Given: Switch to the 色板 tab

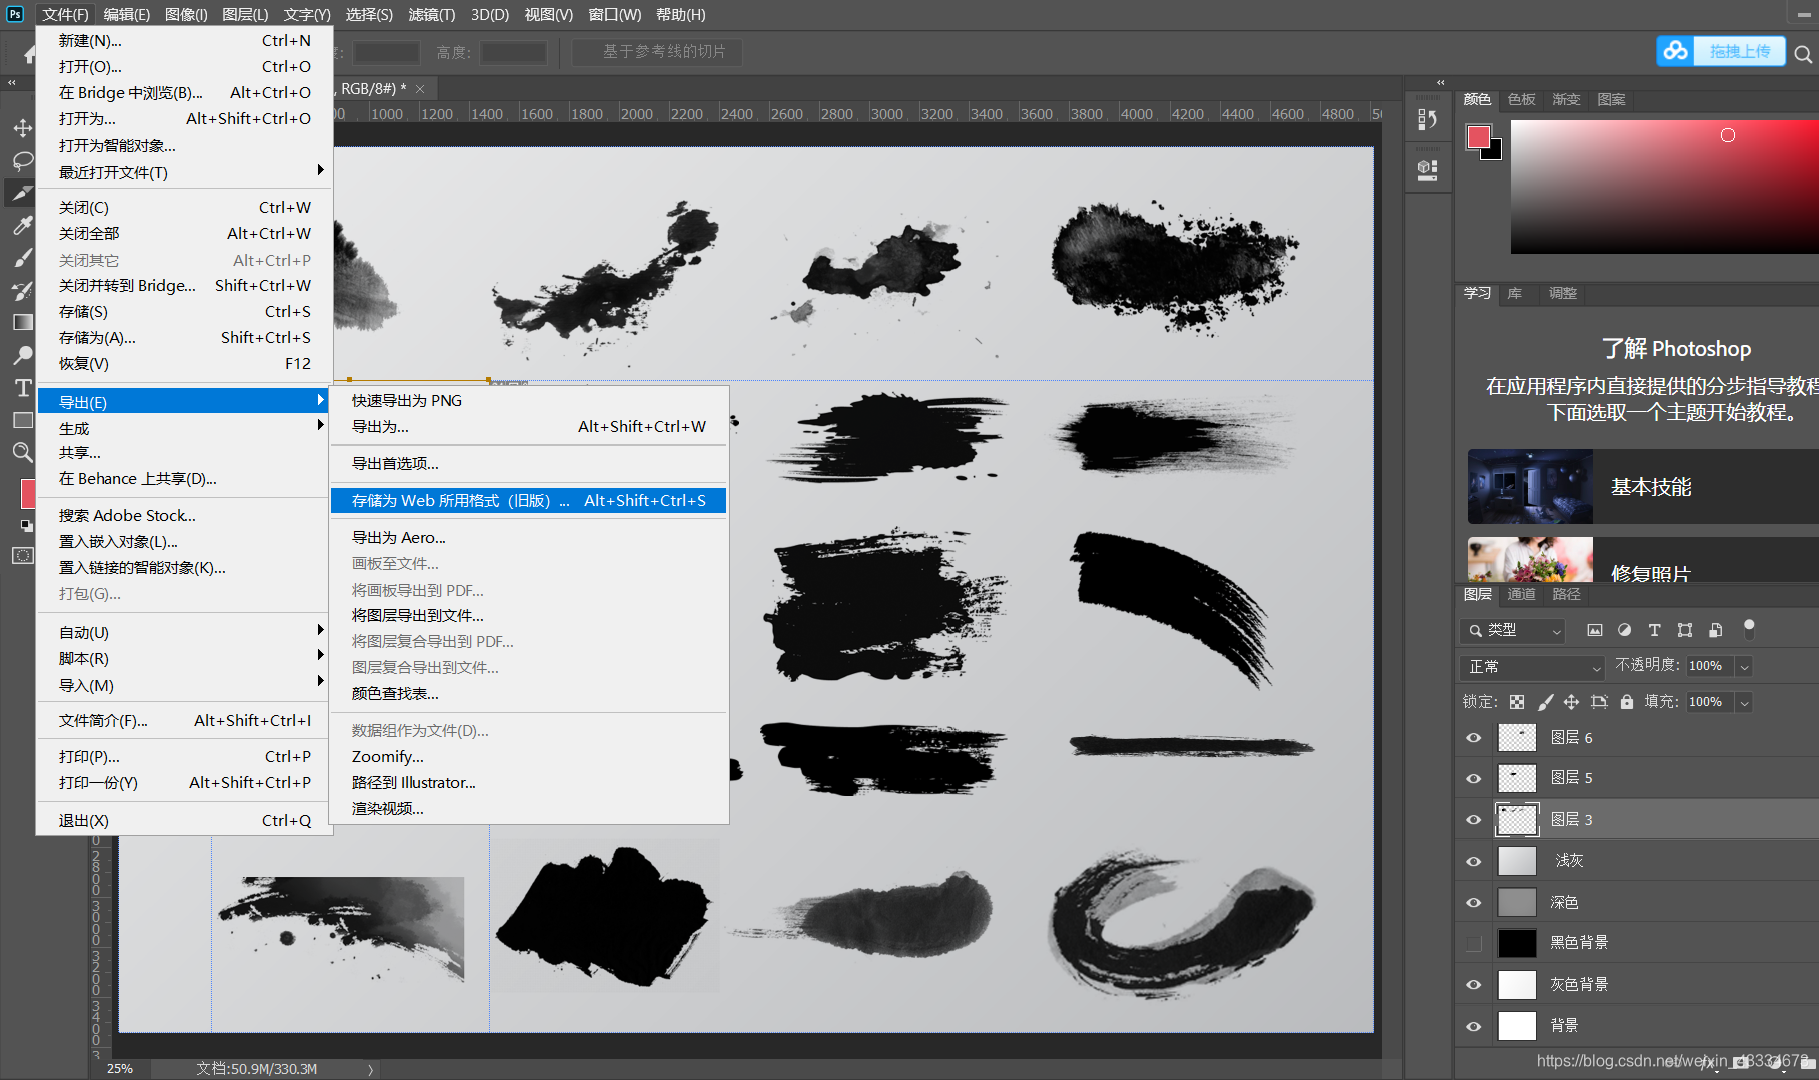Looking at the screenshot, I should (1521, 99).
